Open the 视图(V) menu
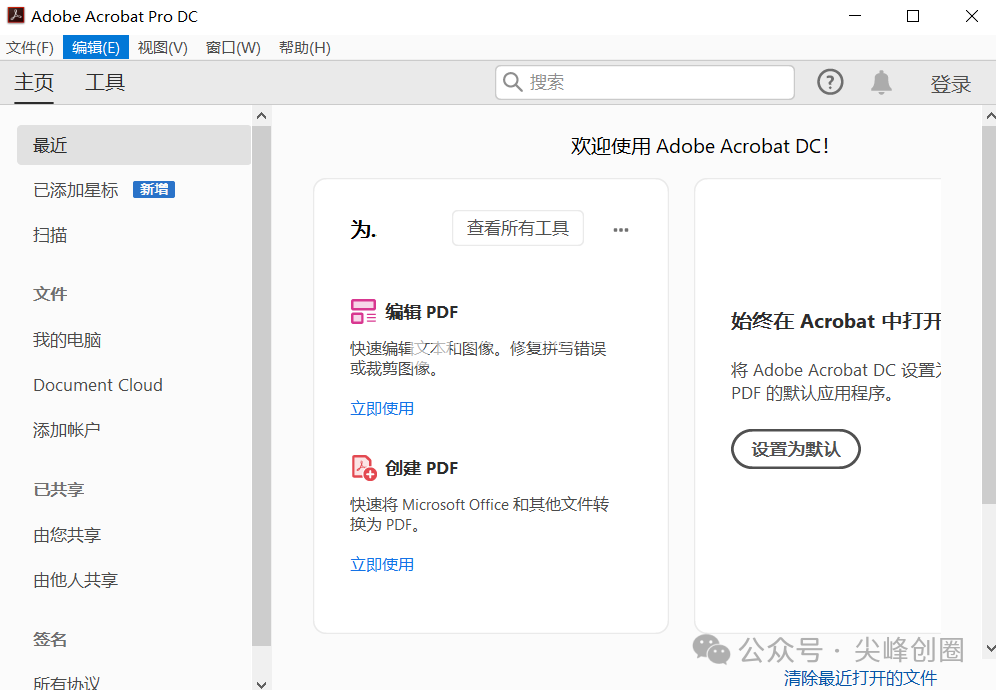The height and width of the screenshot is (690, 996). pos(163,48)
